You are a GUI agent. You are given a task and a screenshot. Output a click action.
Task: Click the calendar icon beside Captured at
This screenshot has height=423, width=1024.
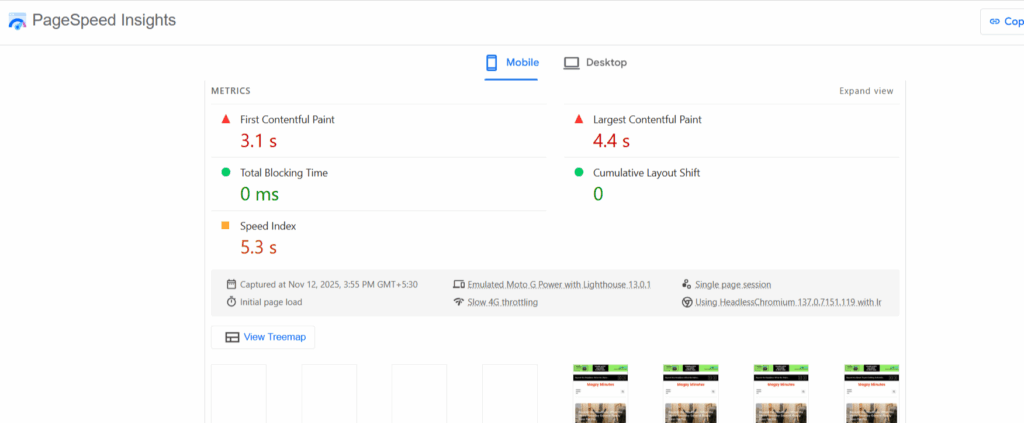pyautogui.click(x=231, y=285)
